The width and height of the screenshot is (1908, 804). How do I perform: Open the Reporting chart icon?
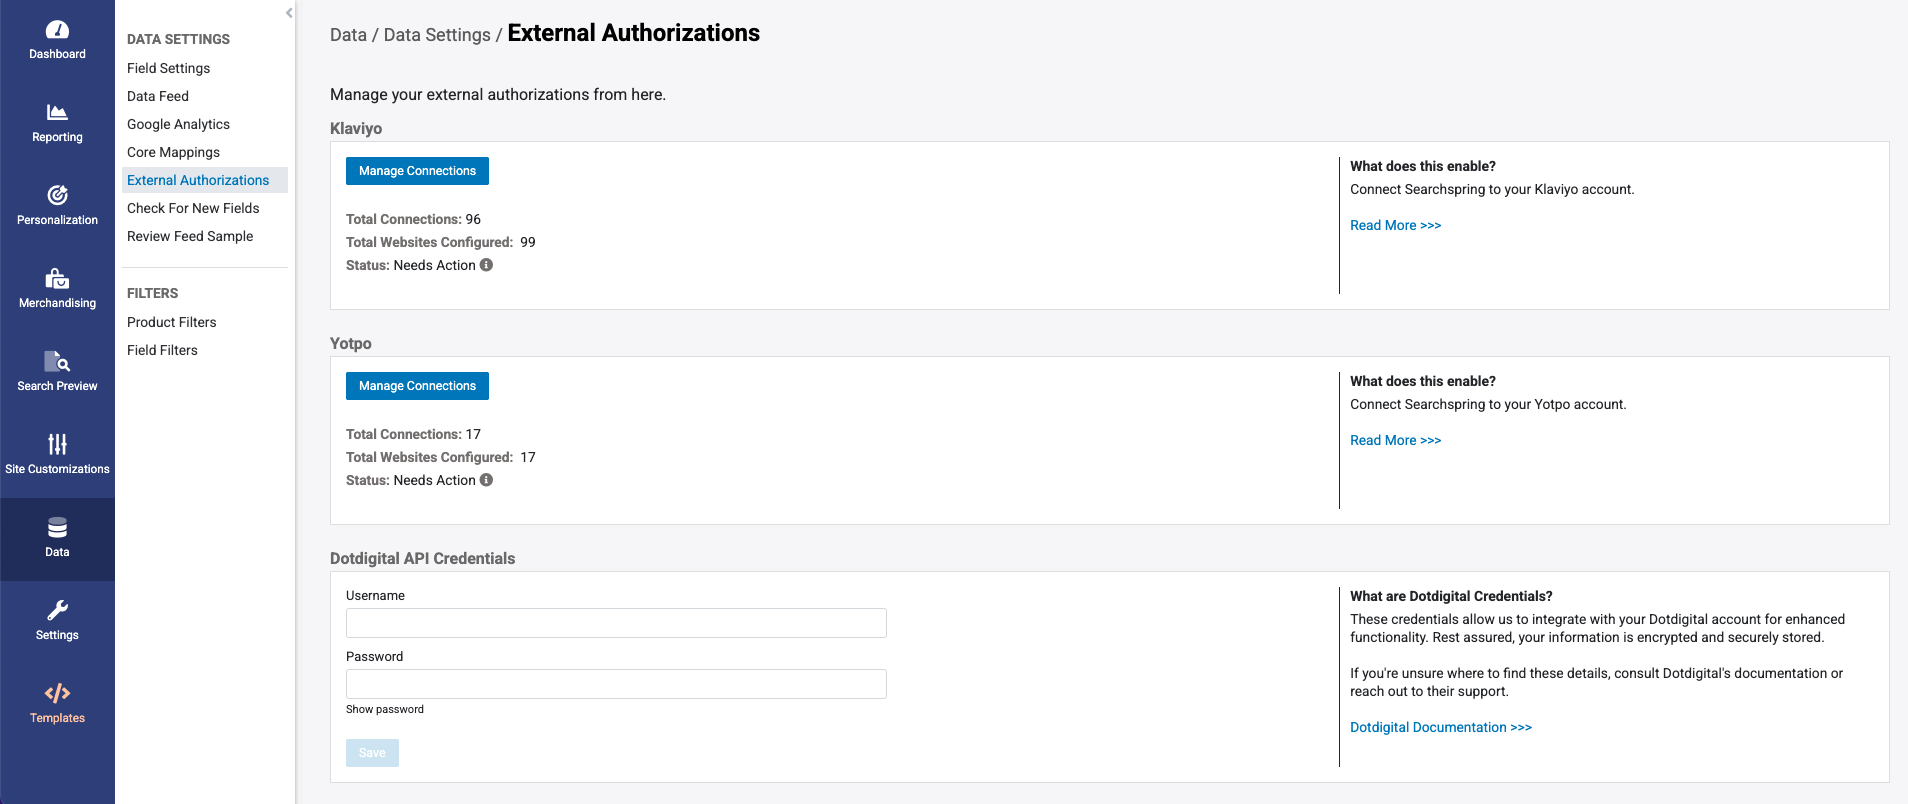point(57,112)
